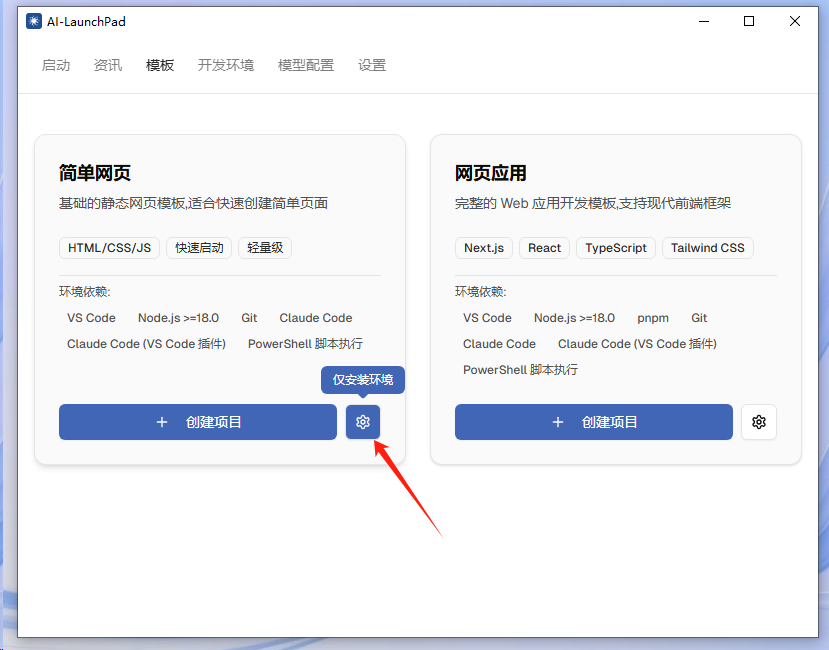Maximize the AI-LaunchPad window
This screenshot has height=650, width=829.
pos(749,21)
